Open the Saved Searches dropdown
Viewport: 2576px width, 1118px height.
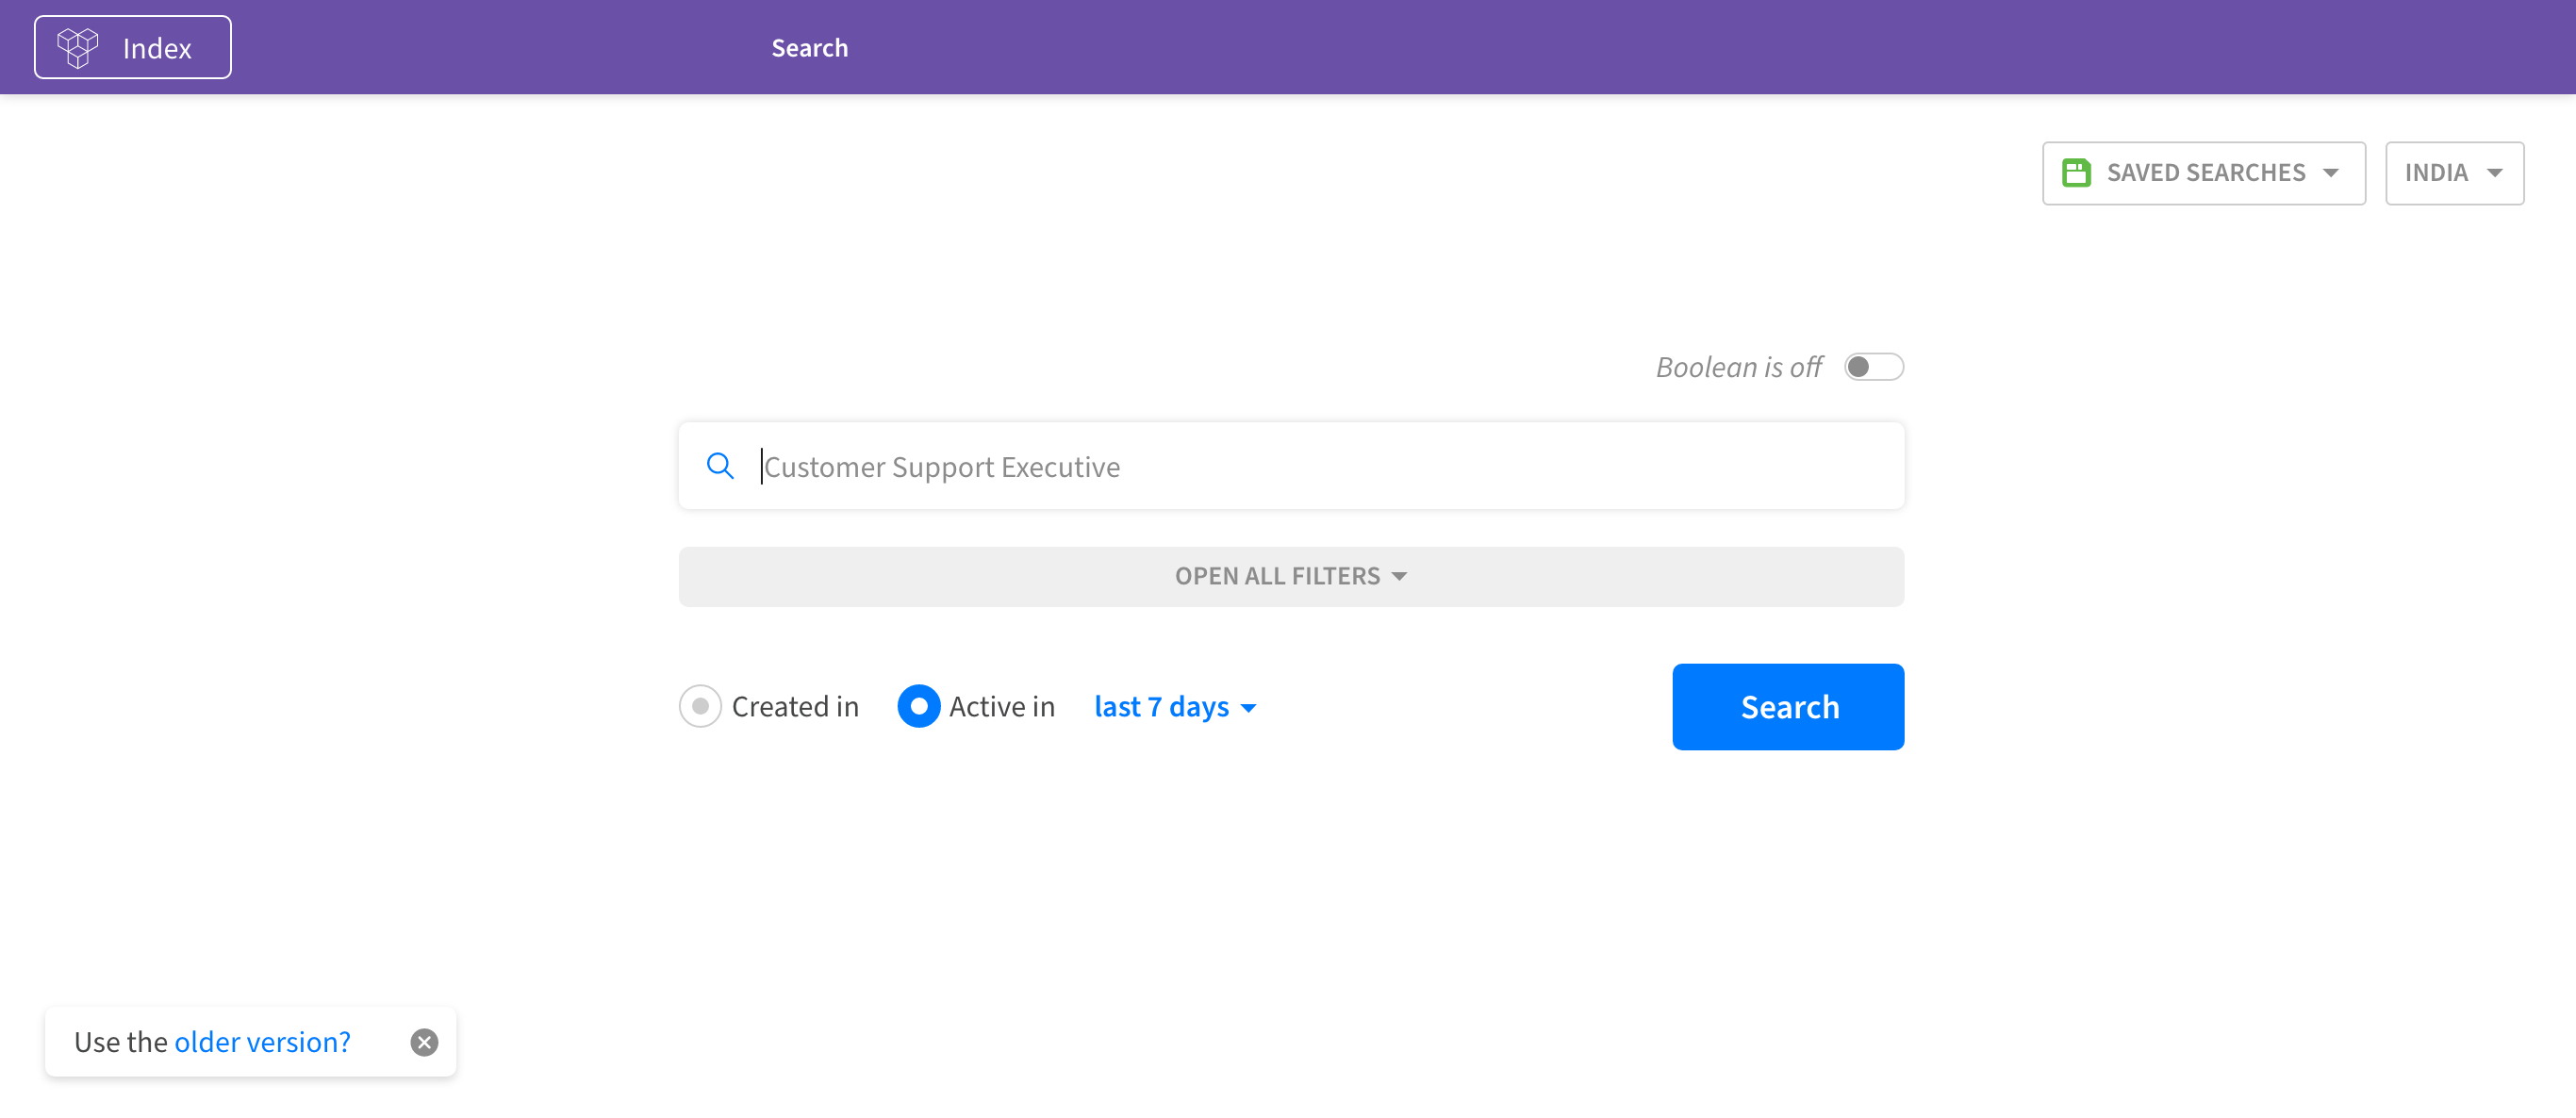2203,173
